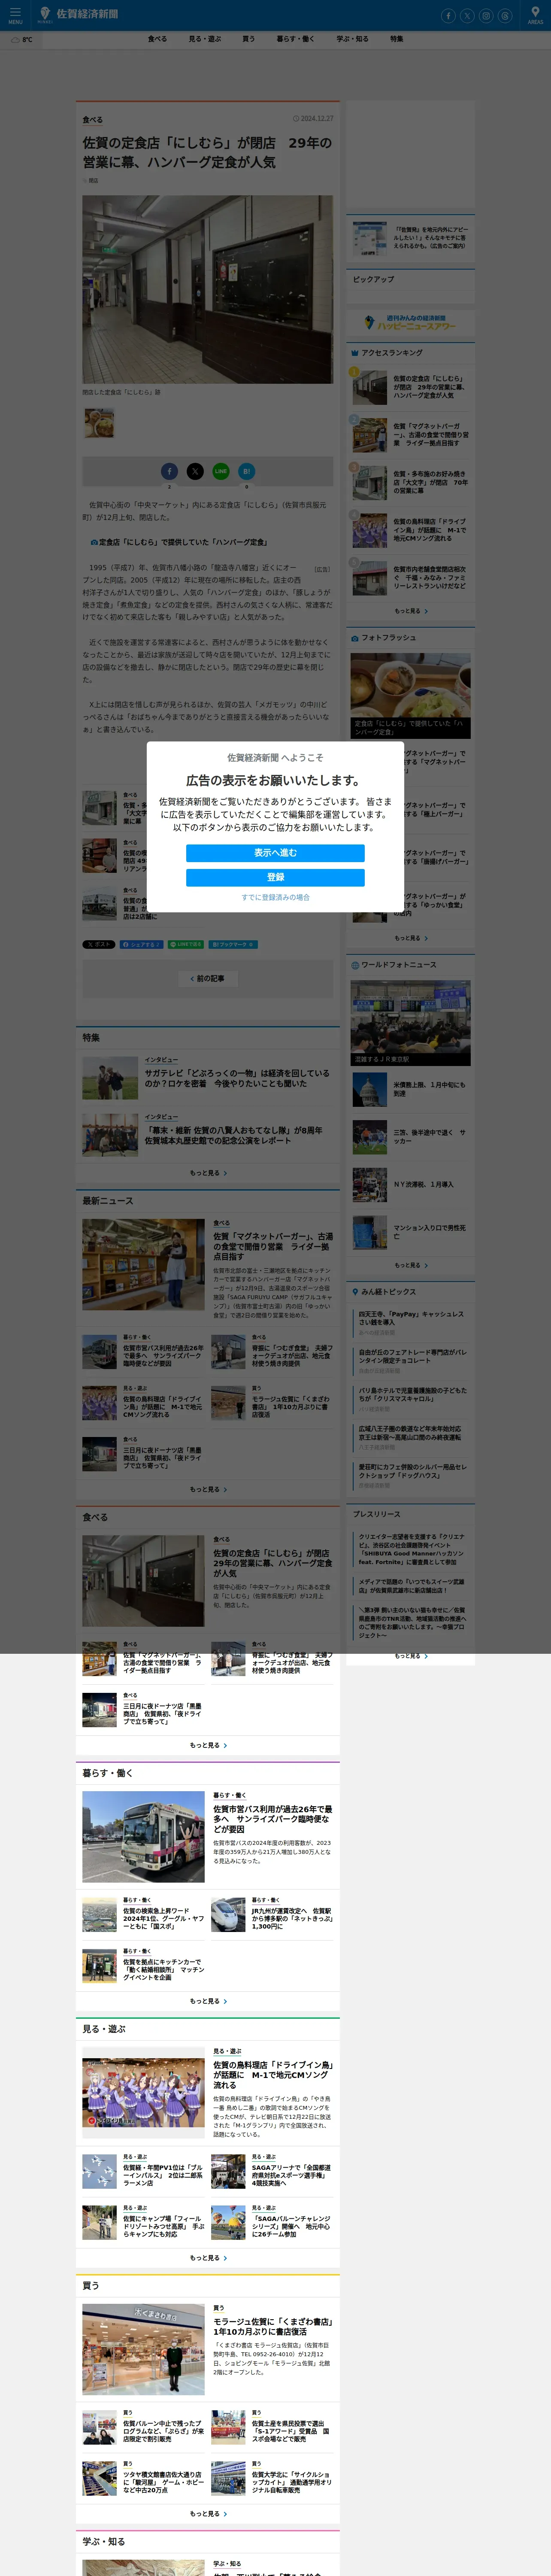
Task: Open the small hamburger meal thumbnail
Action: click(x=99, y=422)
